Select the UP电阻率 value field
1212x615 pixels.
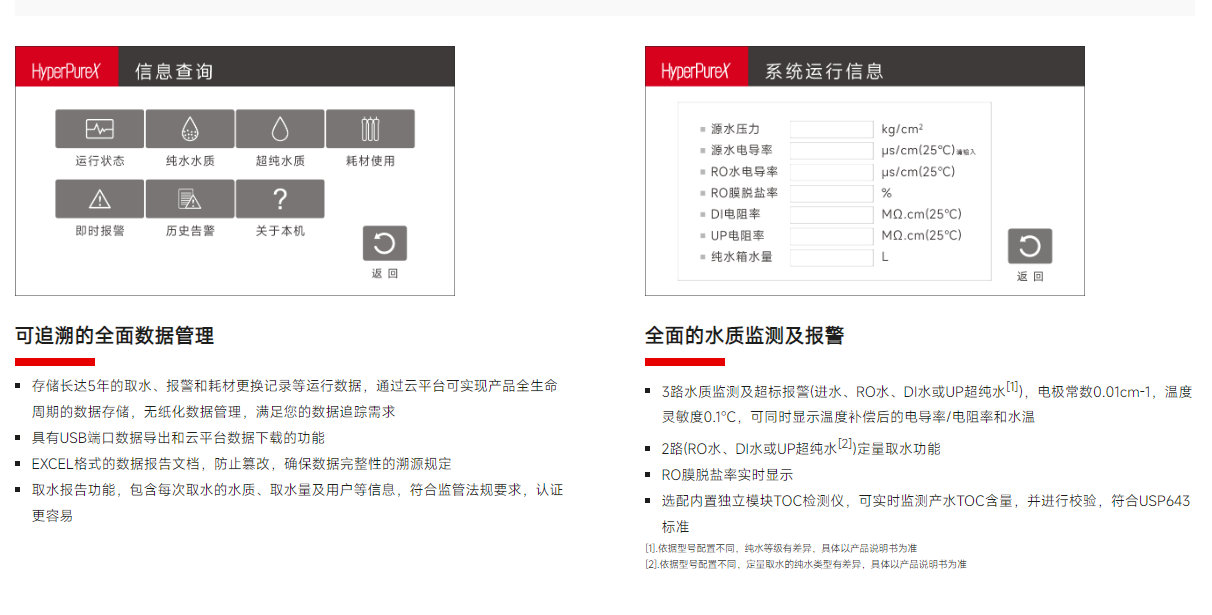pyautogui.click(x=831, y=236)
